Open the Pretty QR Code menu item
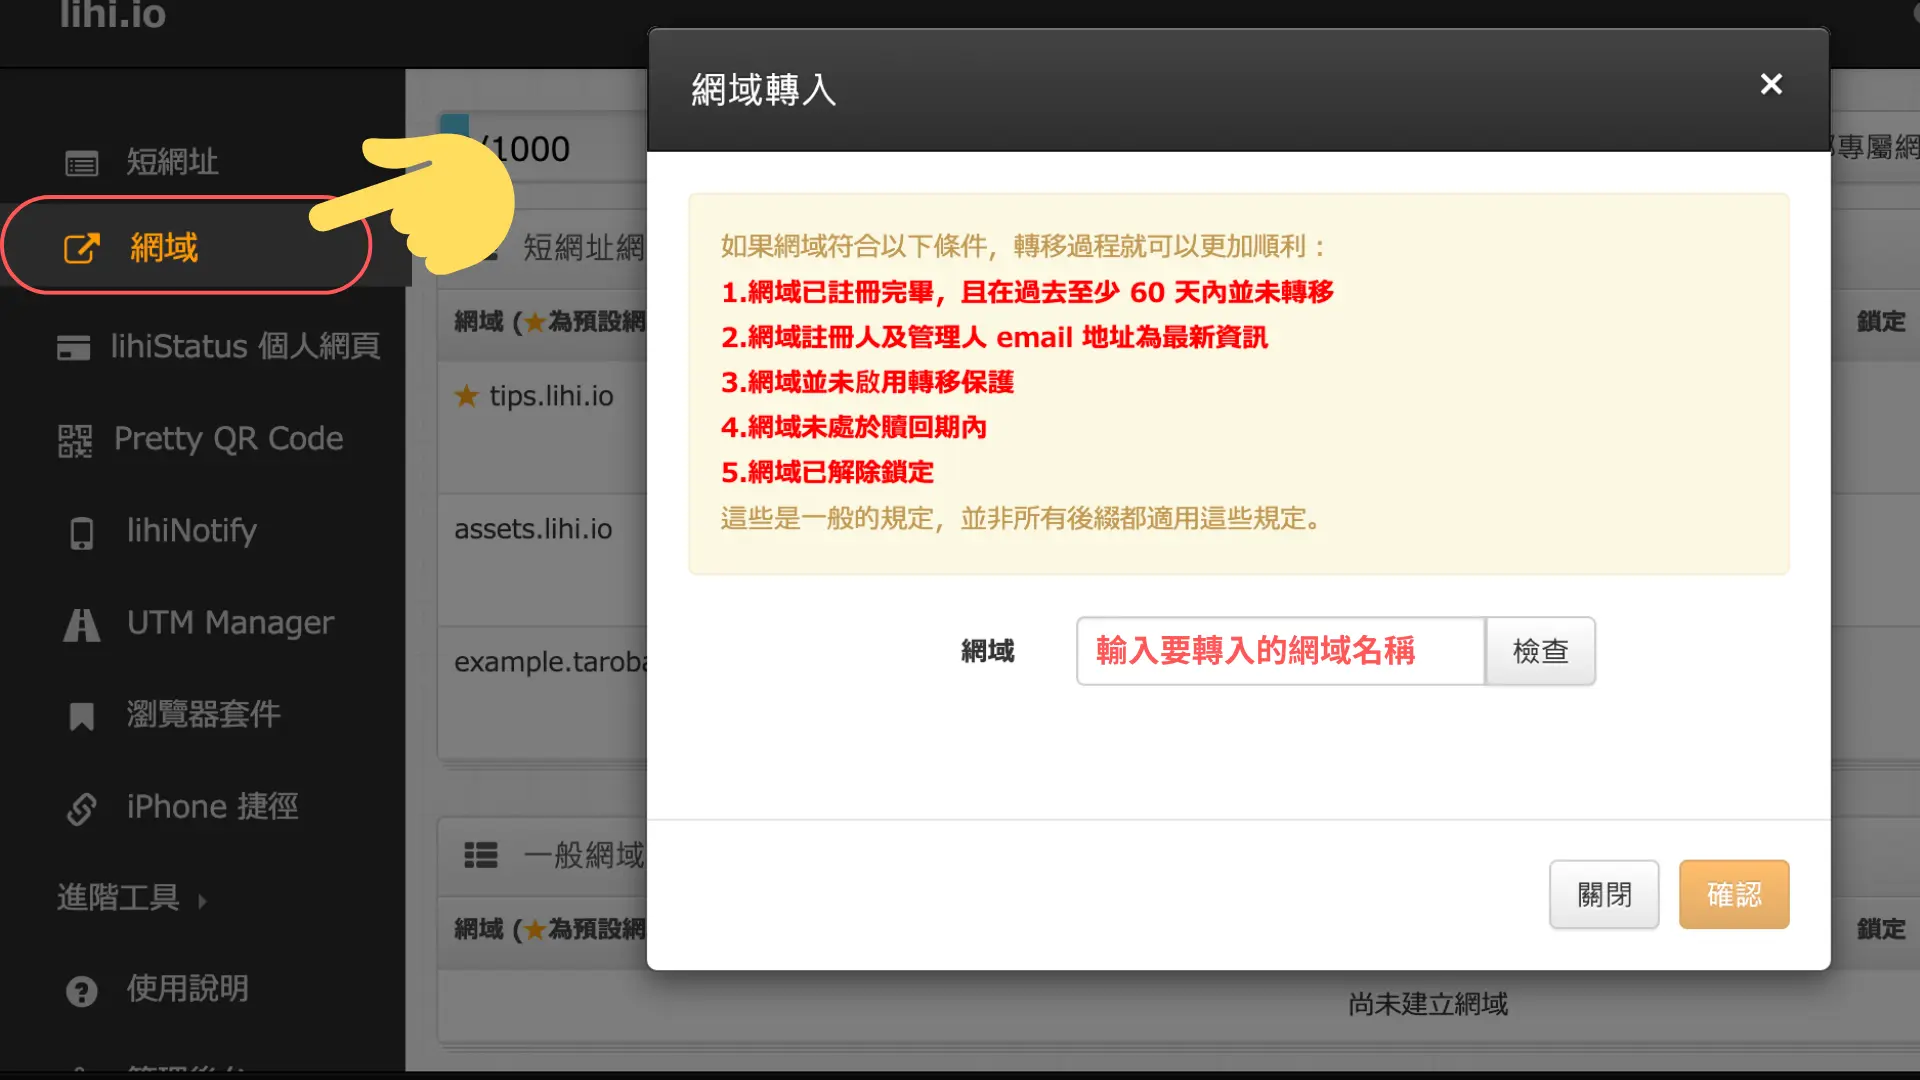1920x1080 pixels. tap(228, 439)
